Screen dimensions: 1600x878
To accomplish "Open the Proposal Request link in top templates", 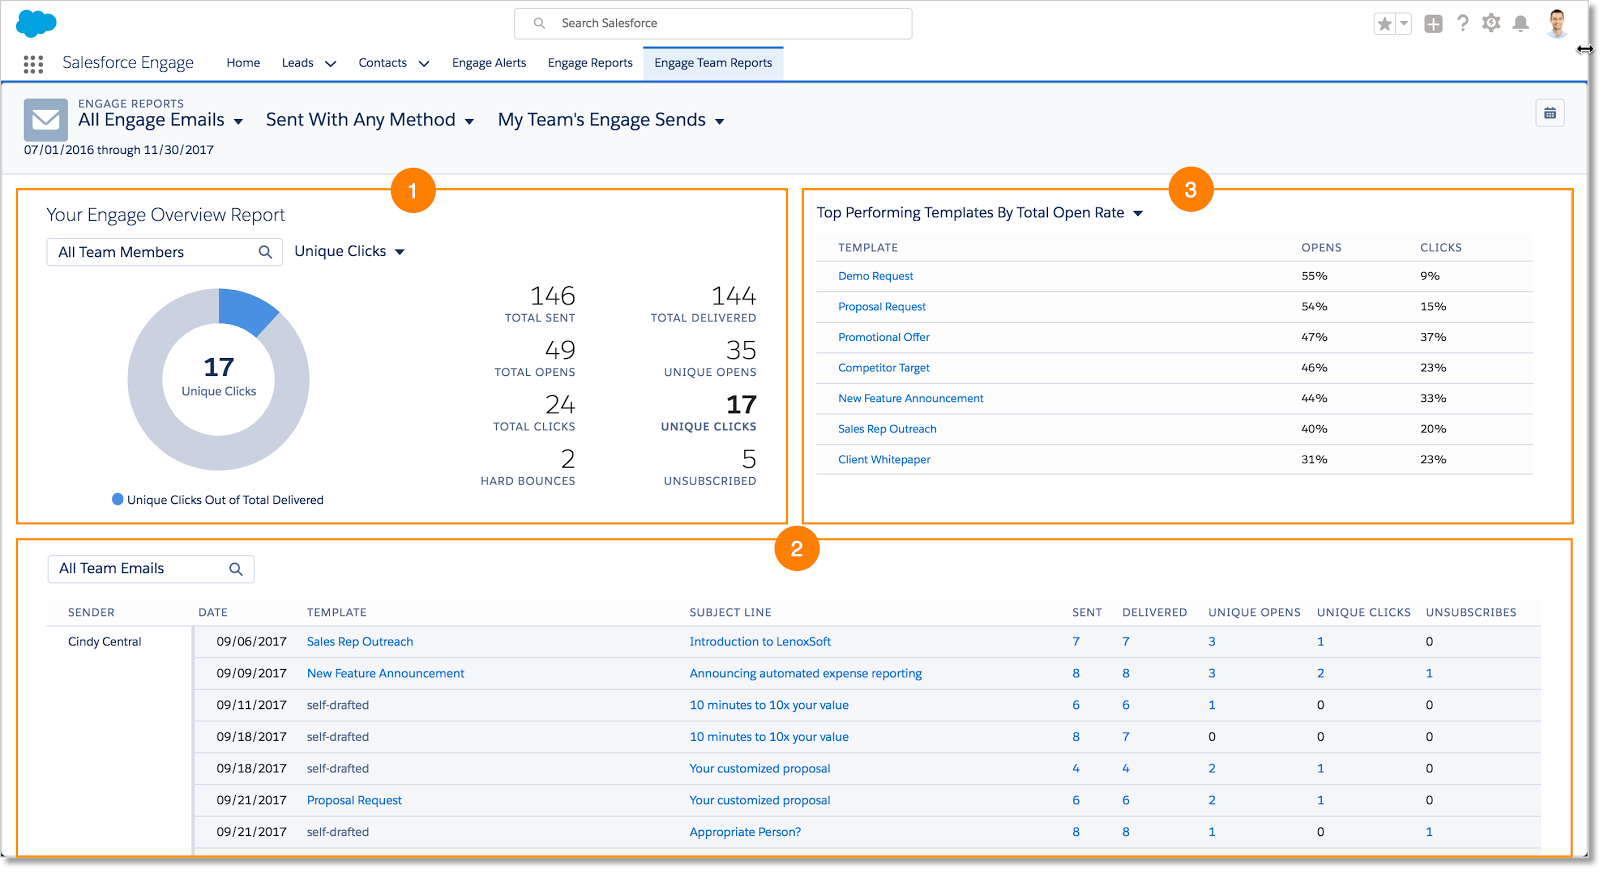I will pyautogui.click(x=882, y=307).
